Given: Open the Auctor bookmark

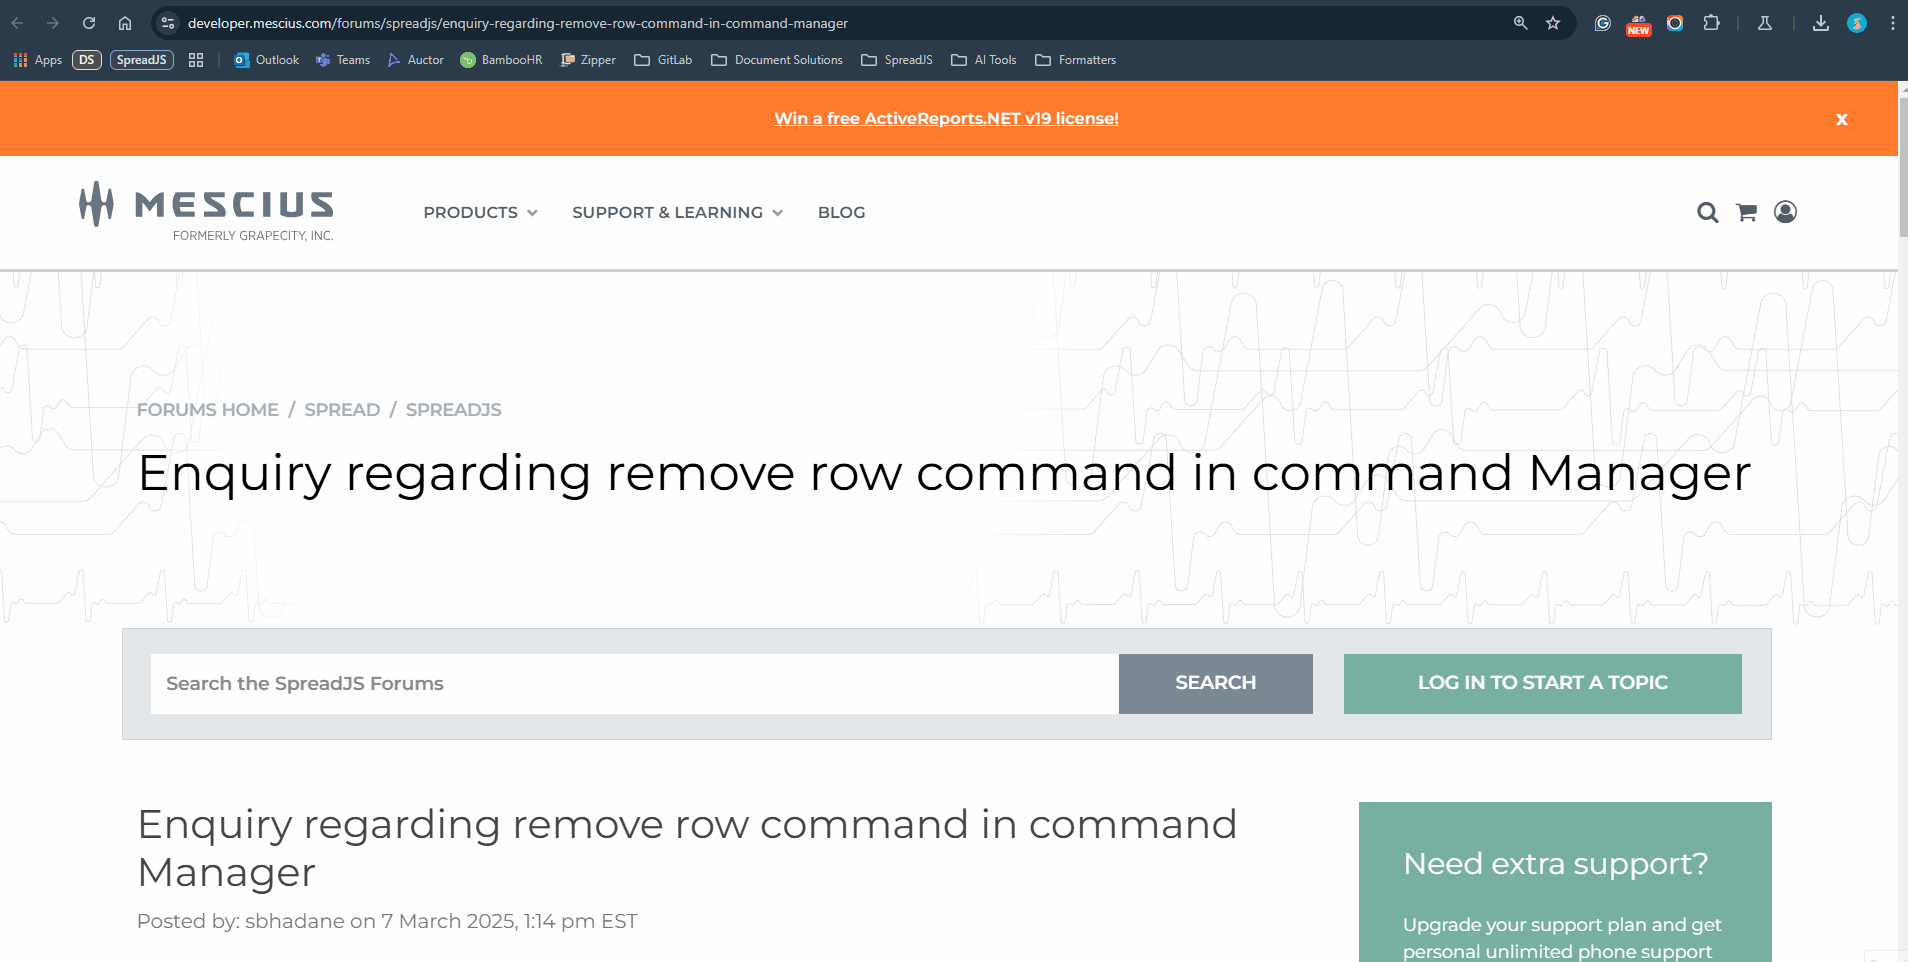Looking at the screenshot, I should [415, 60].
